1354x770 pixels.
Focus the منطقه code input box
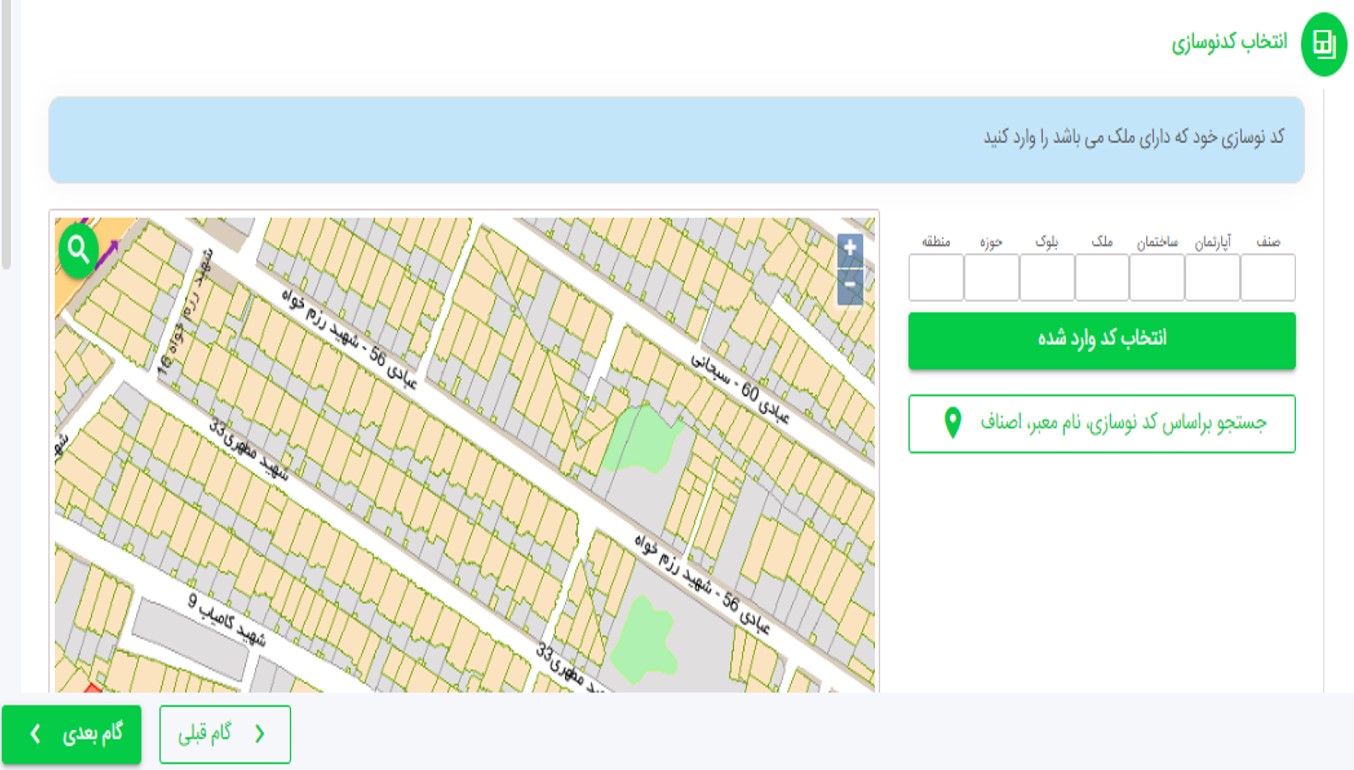[x=936, y=277]
